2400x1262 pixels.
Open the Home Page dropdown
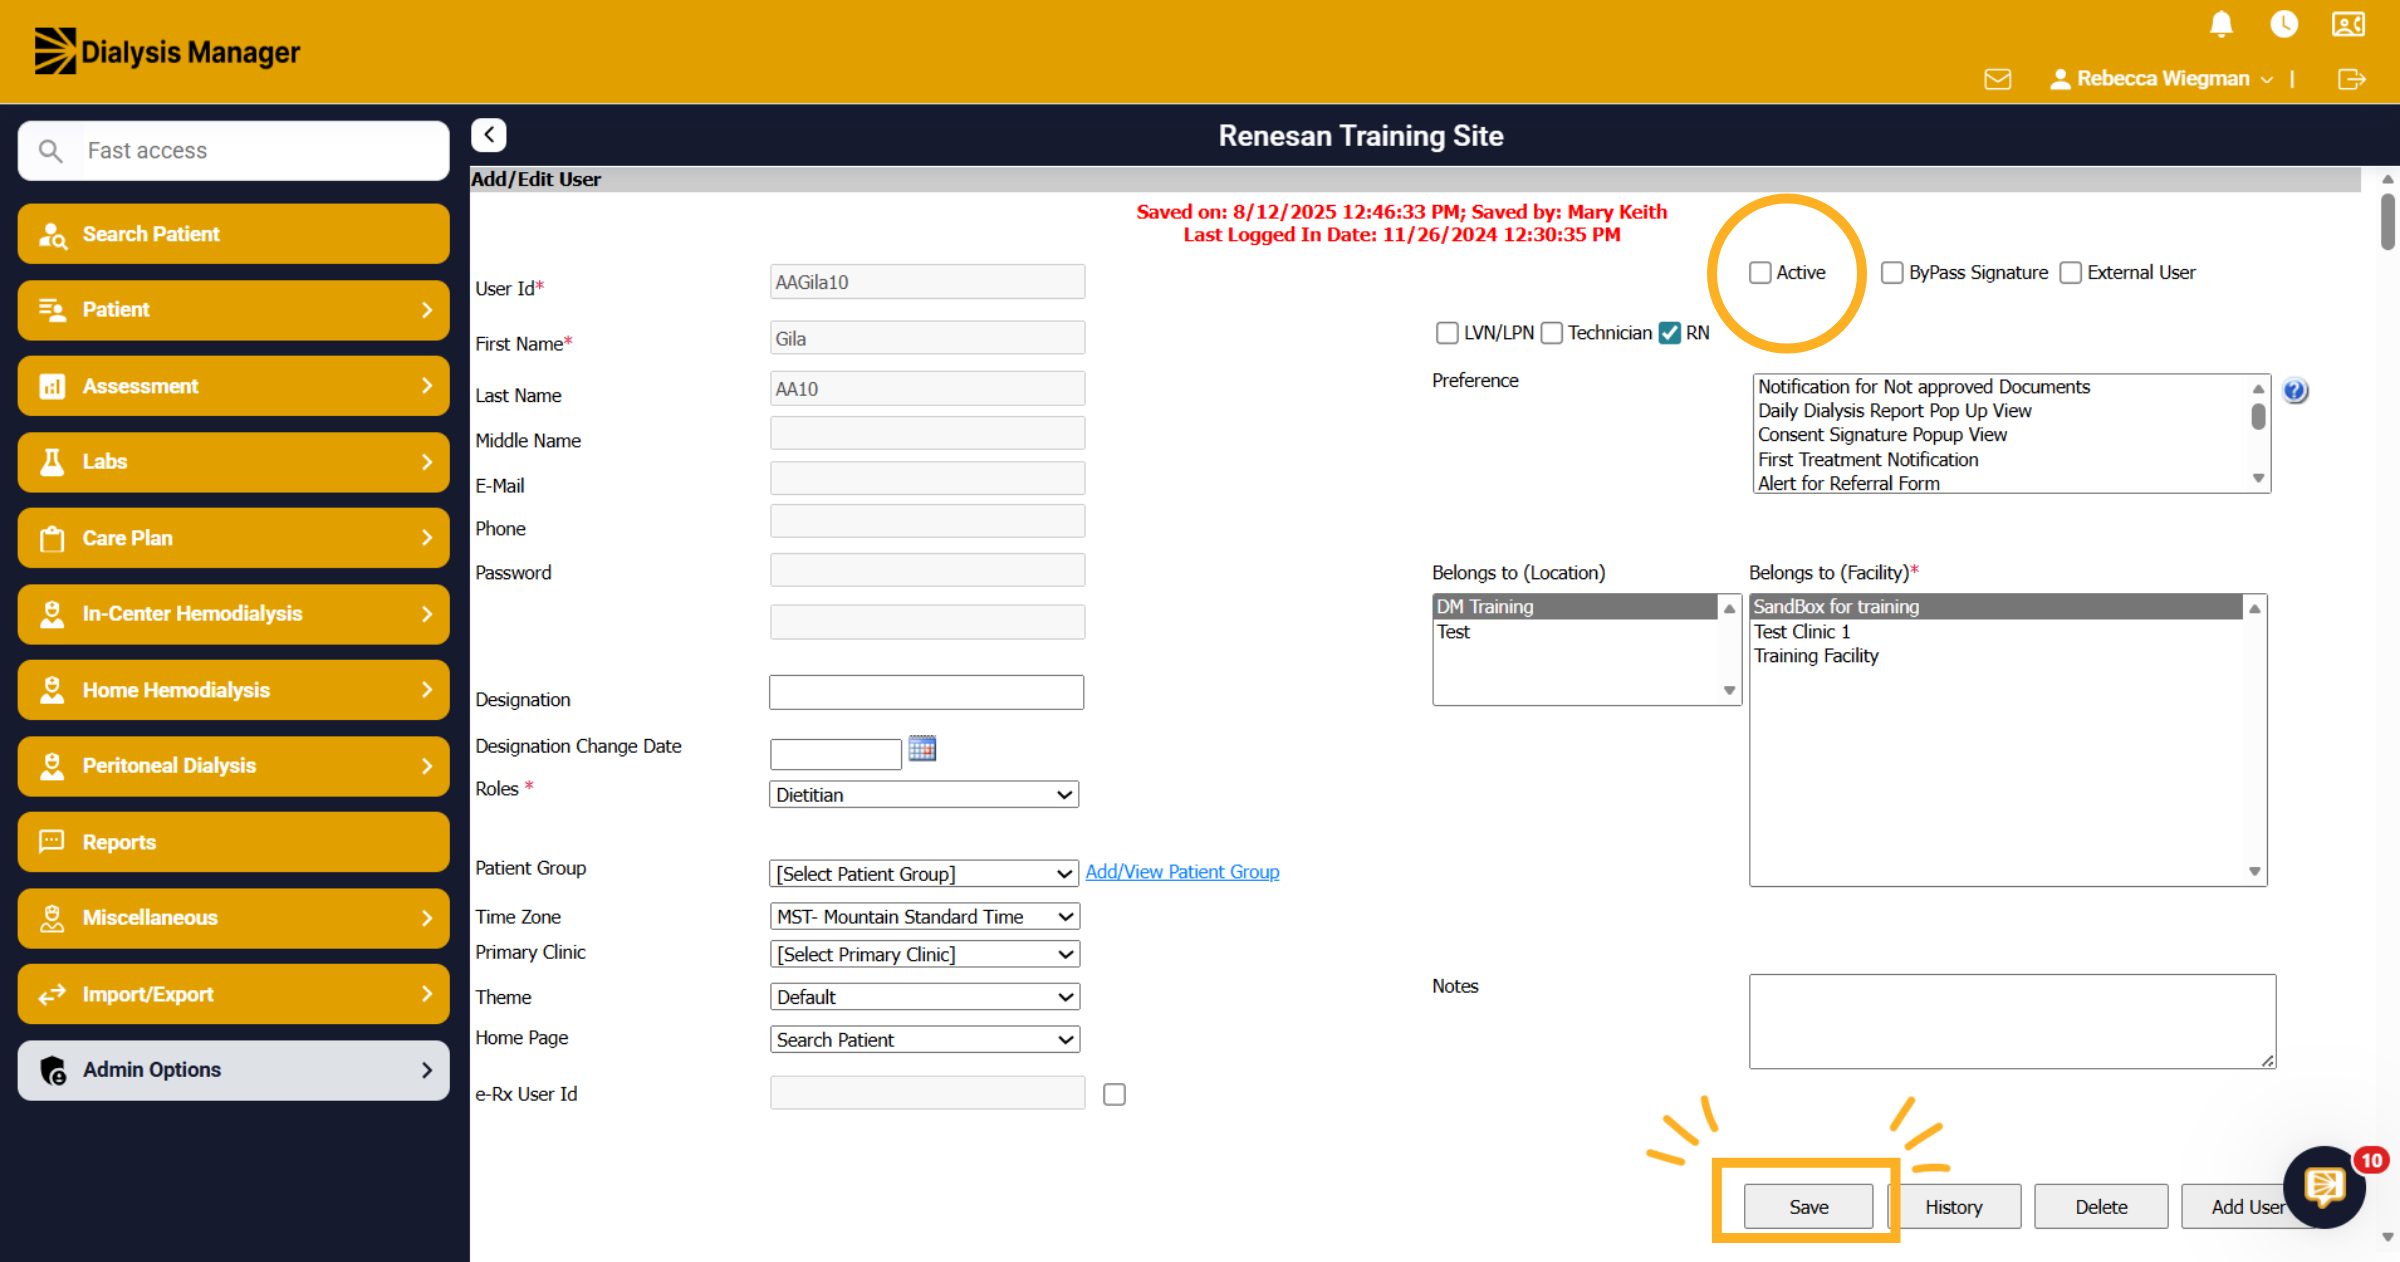[924, 1040]
